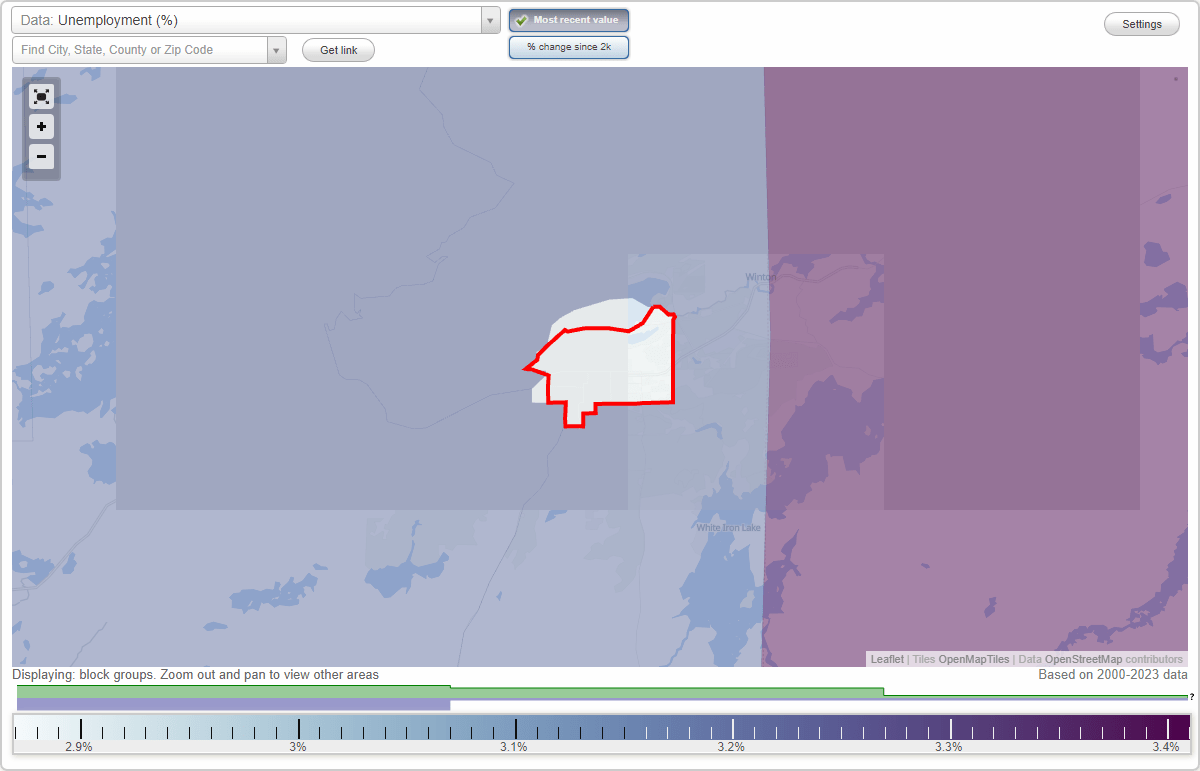Click the Displaying: block groups message
This screenshot has height=771, width=1200.
(196, 675)
